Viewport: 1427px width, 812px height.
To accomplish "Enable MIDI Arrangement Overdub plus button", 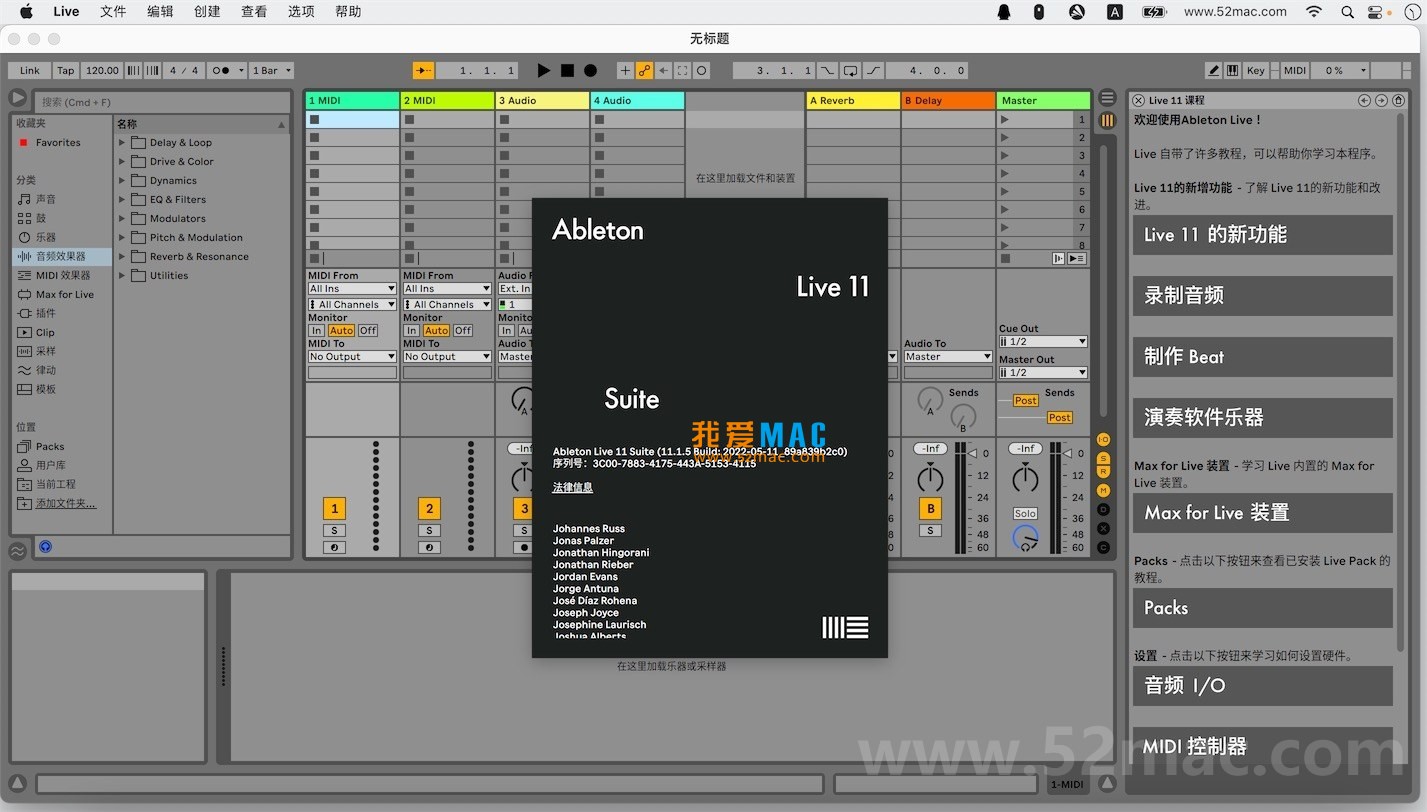I will coord(625,71).
